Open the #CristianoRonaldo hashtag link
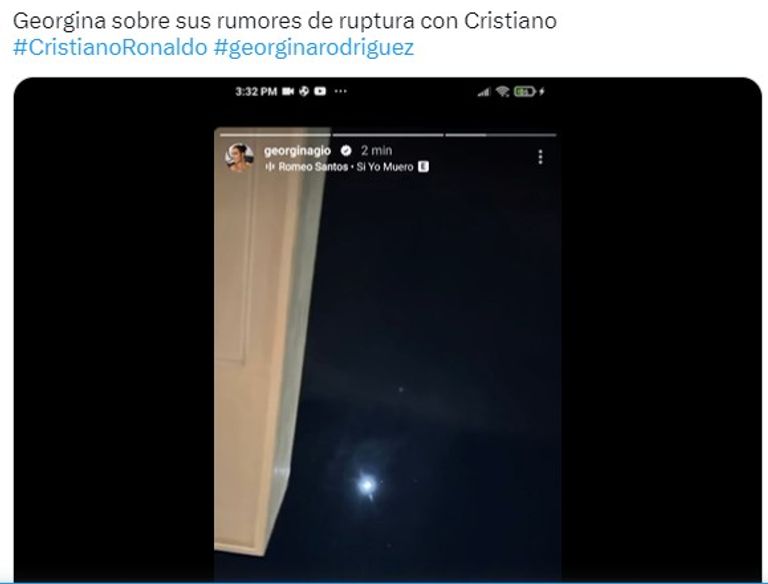This screenshot has width=768, height=584. click(x=110, y=48)
